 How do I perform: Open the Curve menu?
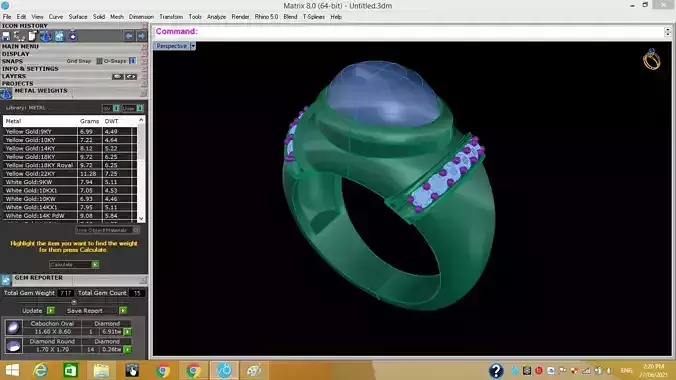coord(56,17)
